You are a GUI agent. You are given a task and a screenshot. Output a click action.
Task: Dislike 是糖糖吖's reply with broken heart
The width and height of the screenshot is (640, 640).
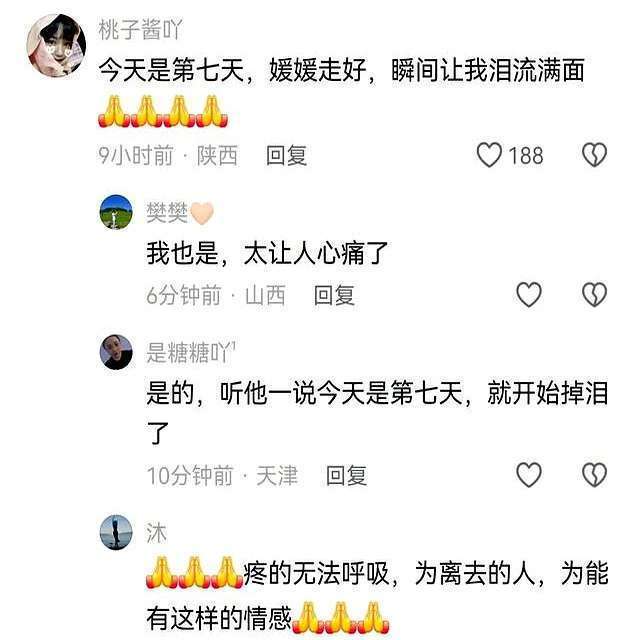594,475
